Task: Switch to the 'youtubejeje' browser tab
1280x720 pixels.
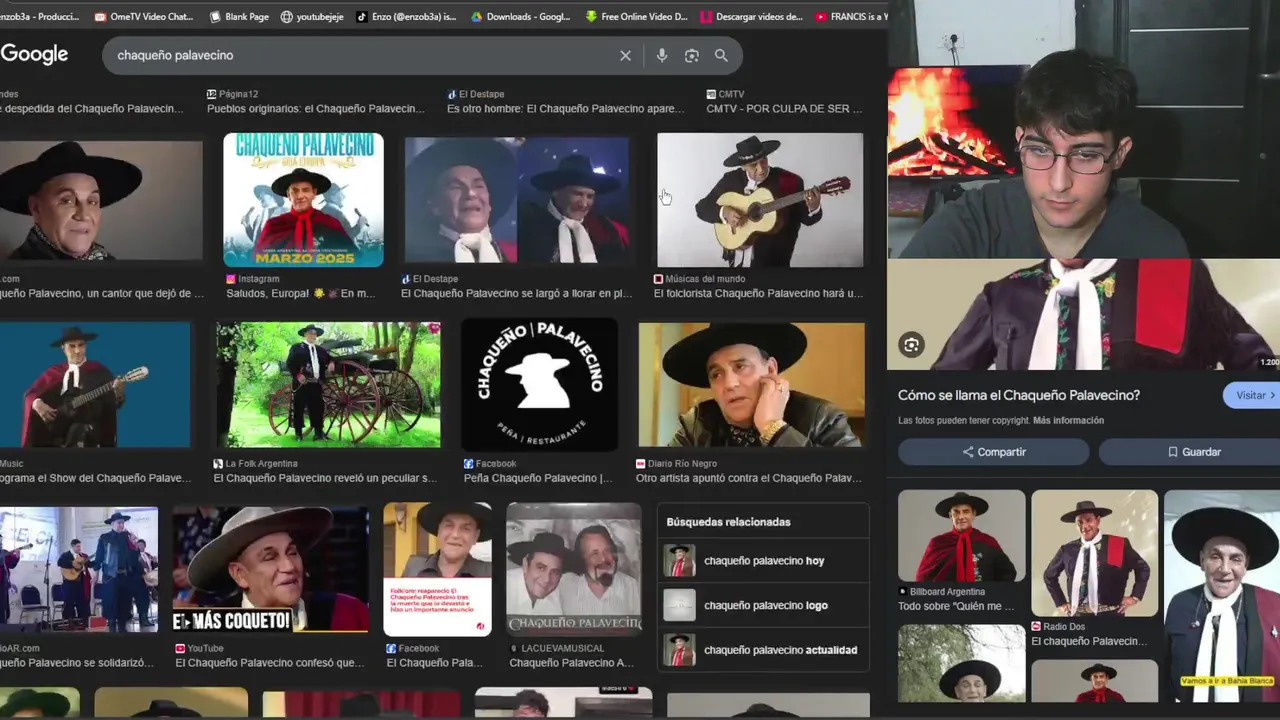Action: 312,16
